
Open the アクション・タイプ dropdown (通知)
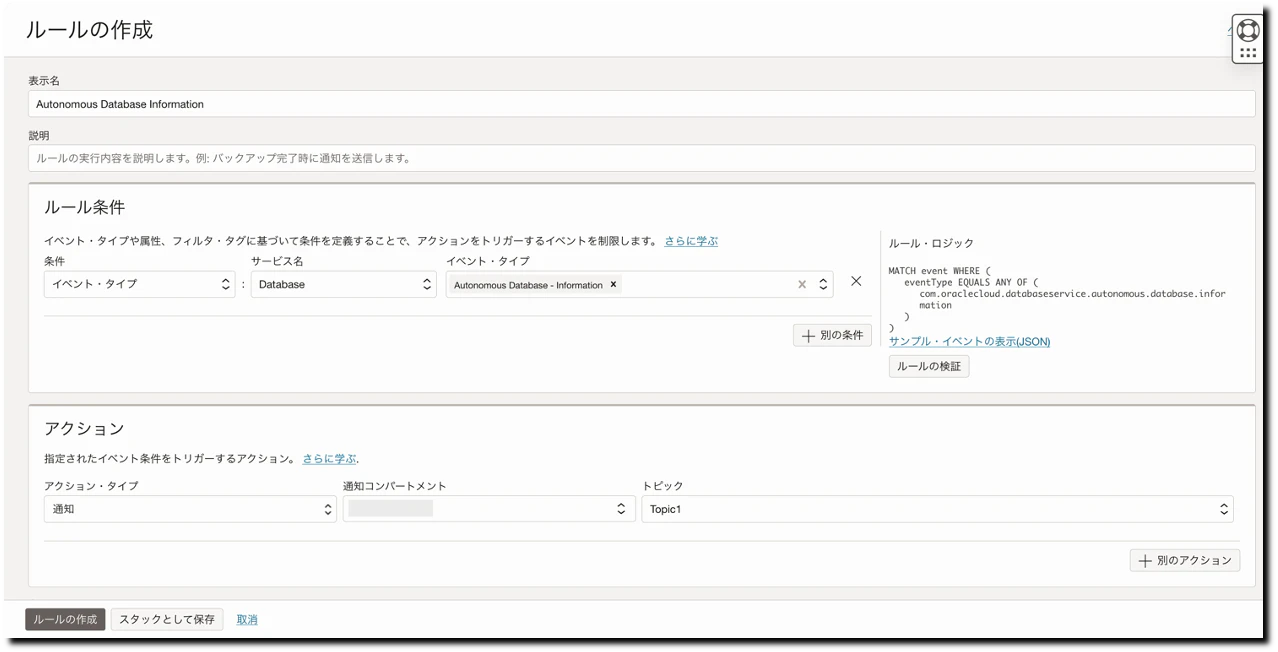(x=190, y=509)
